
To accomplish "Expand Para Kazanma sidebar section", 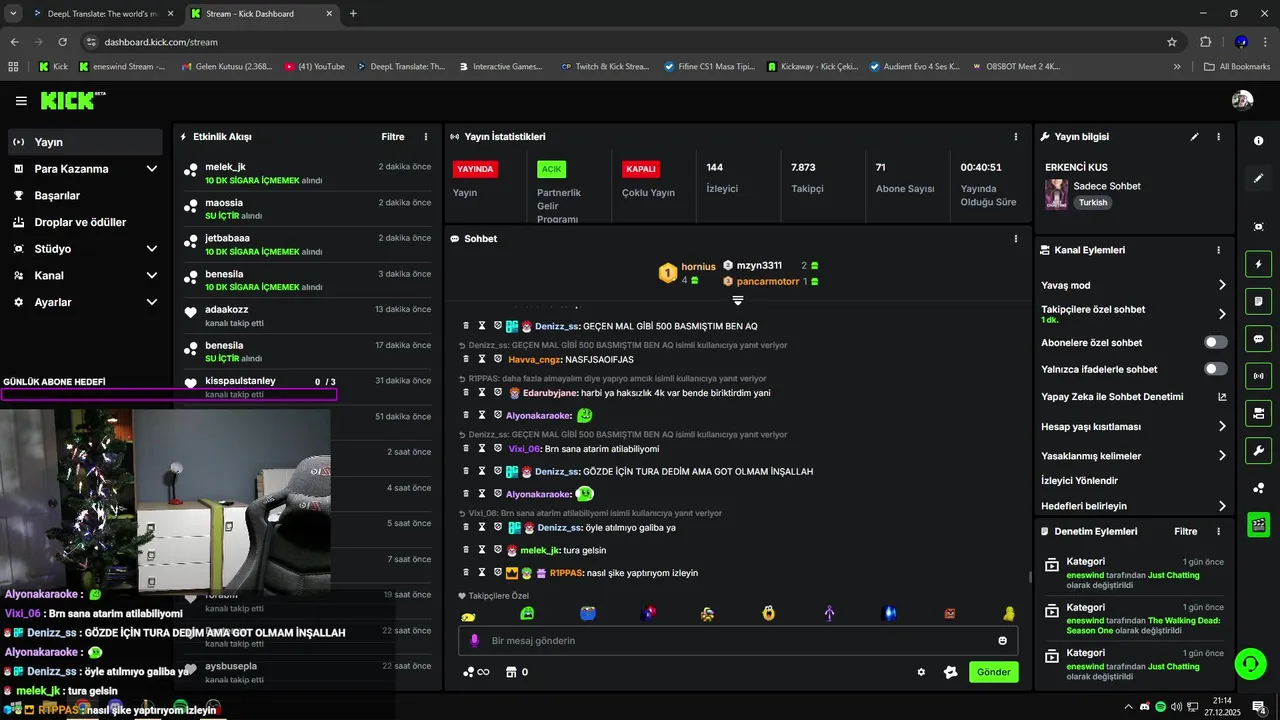I will (x=152, y=169).
